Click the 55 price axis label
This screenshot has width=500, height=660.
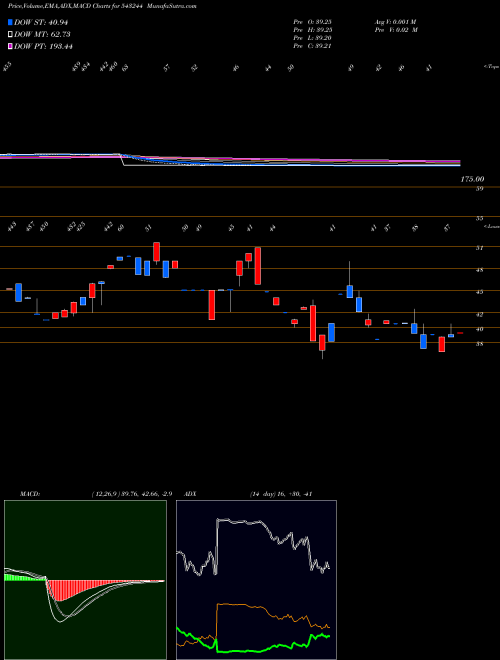click(x=479, y=218)
